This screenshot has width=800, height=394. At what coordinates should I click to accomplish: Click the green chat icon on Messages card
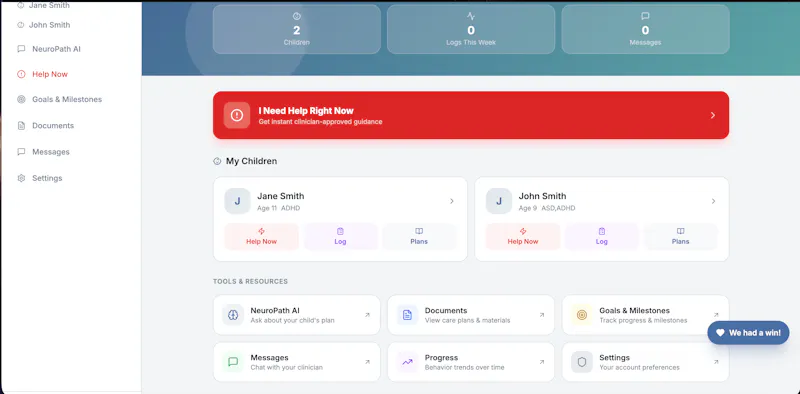[x=233, y=362]
